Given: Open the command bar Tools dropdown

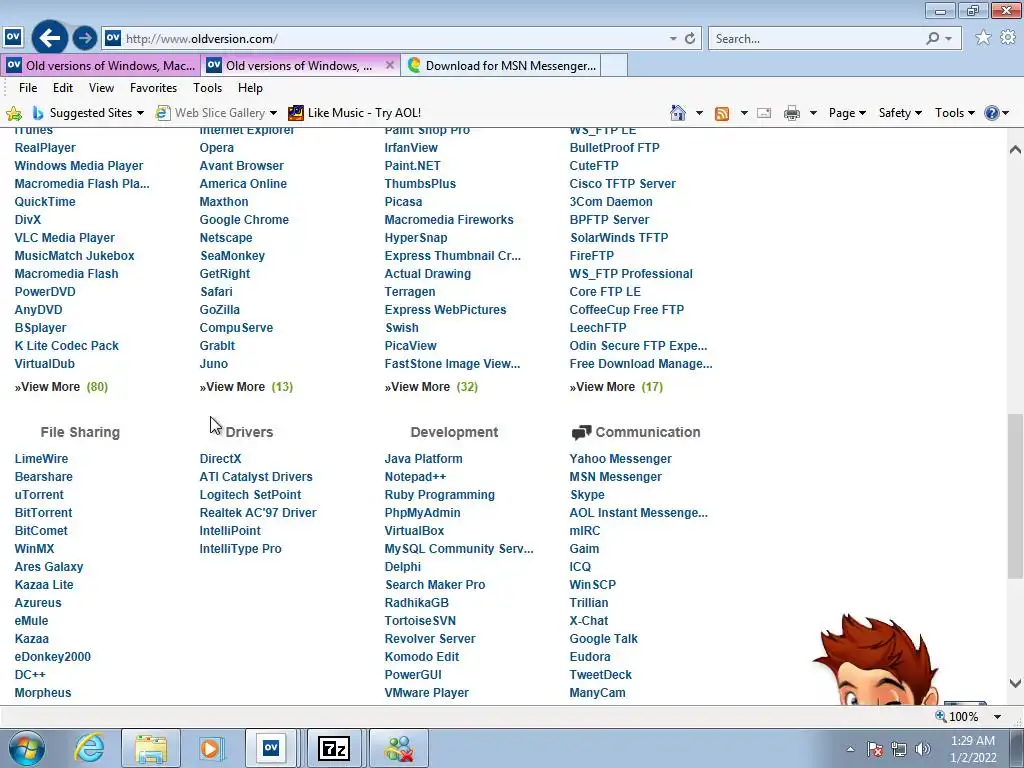Looking at the screenshot, I should point(954,113).
